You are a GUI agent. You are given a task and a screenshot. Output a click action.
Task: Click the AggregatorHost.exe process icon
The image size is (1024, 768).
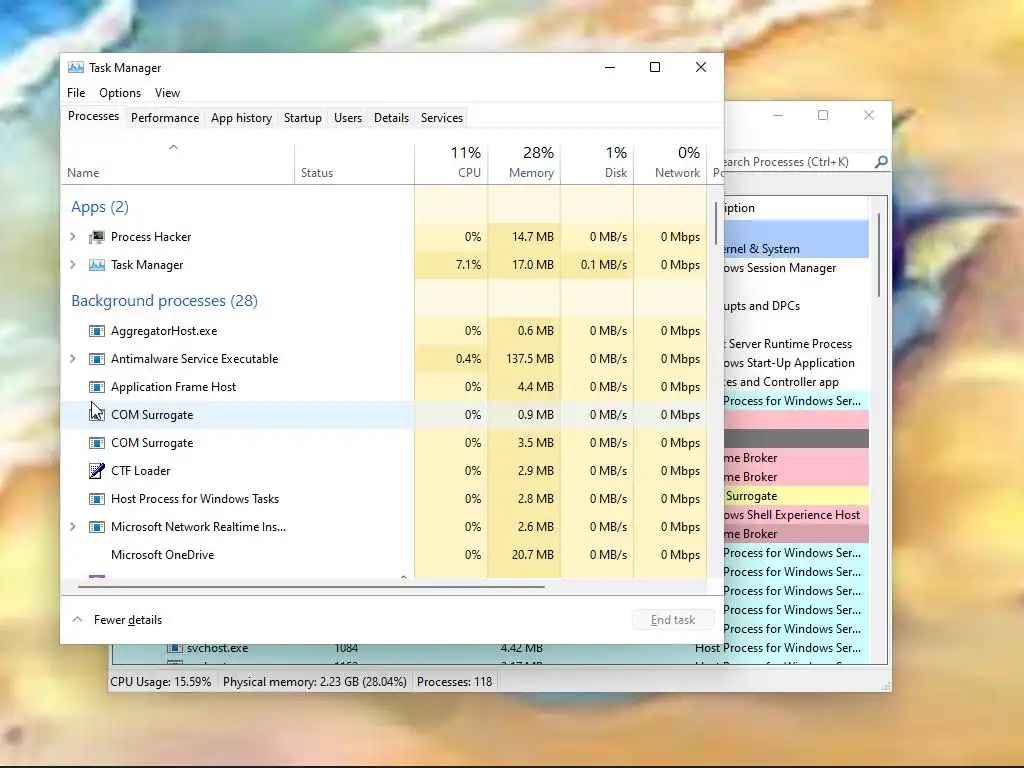[97, 331]
